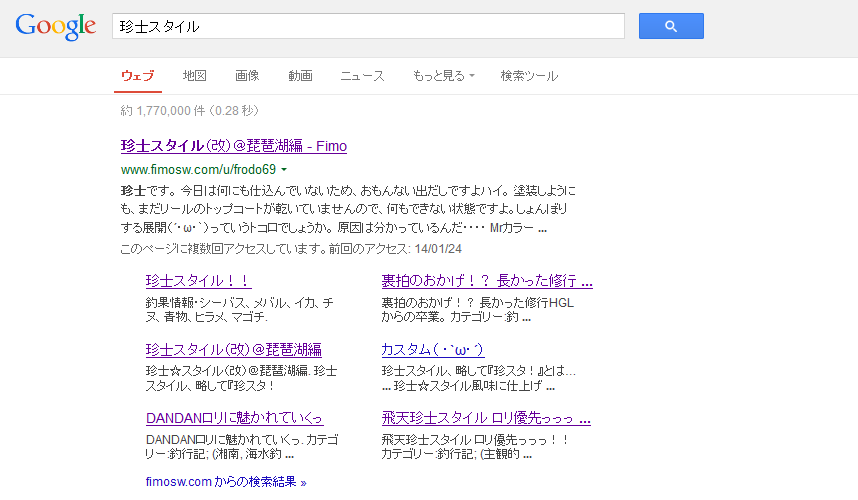Image resolution: width=858 pixels, height=500 pixels.
Task: Go to the 動画 tab
Action: [300, 76]
